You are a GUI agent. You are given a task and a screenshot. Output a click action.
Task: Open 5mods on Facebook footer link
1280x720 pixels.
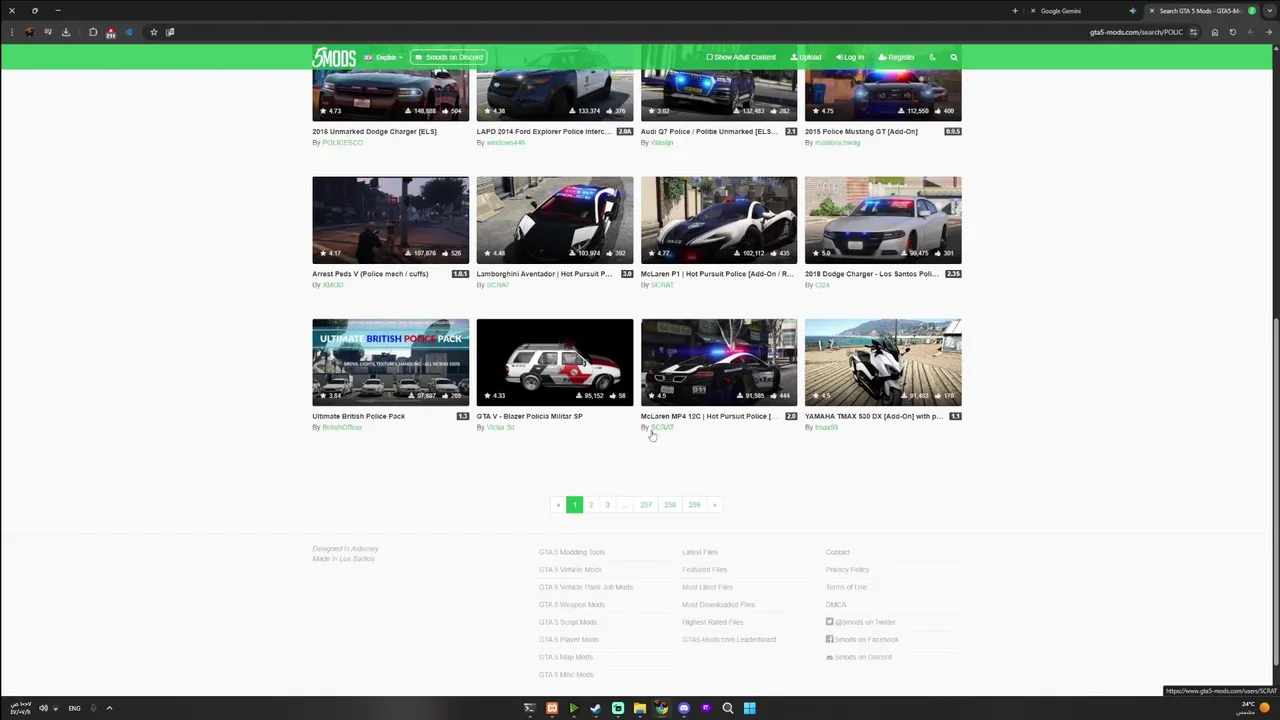pos(862,640)
